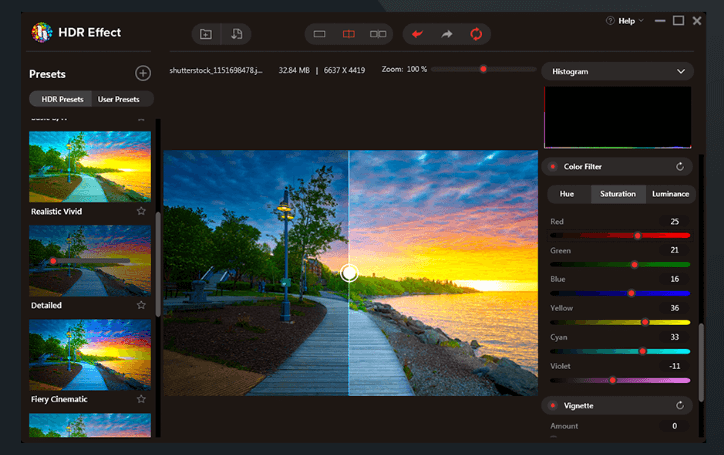Undo the last adjustment
Image resolution: width=724 pixels, height=455 pixels.
tap(417, 34)
